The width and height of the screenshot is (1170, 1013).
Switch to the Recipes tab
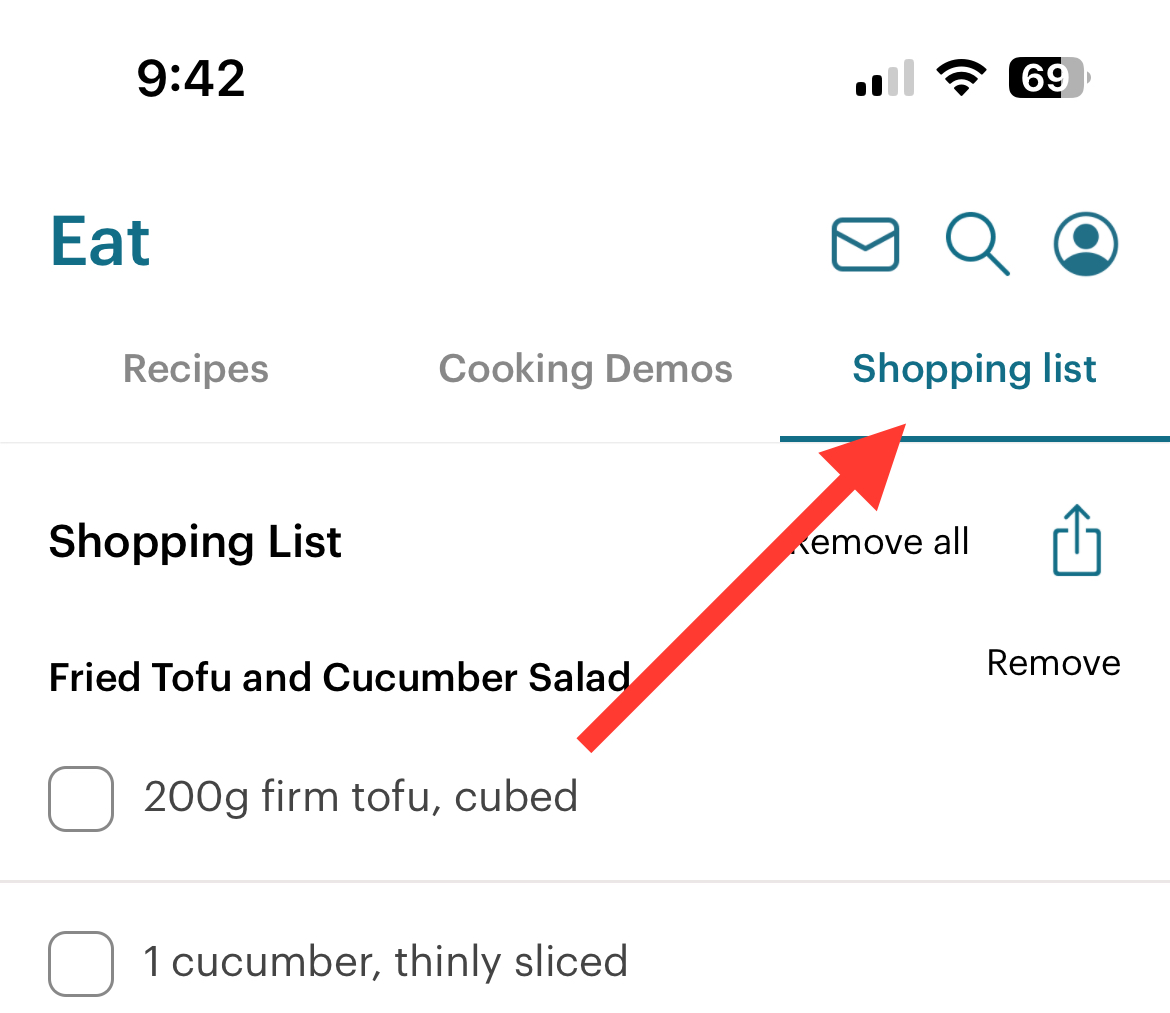(x=195, y=368)
